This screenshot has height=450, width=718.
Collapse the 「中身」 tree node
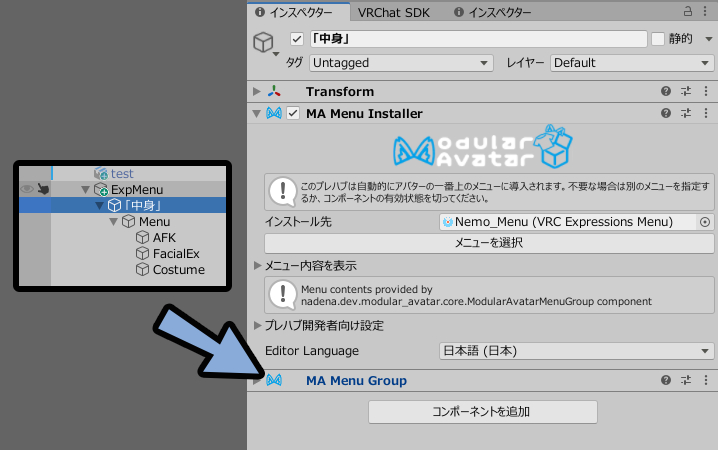[99, 206]
